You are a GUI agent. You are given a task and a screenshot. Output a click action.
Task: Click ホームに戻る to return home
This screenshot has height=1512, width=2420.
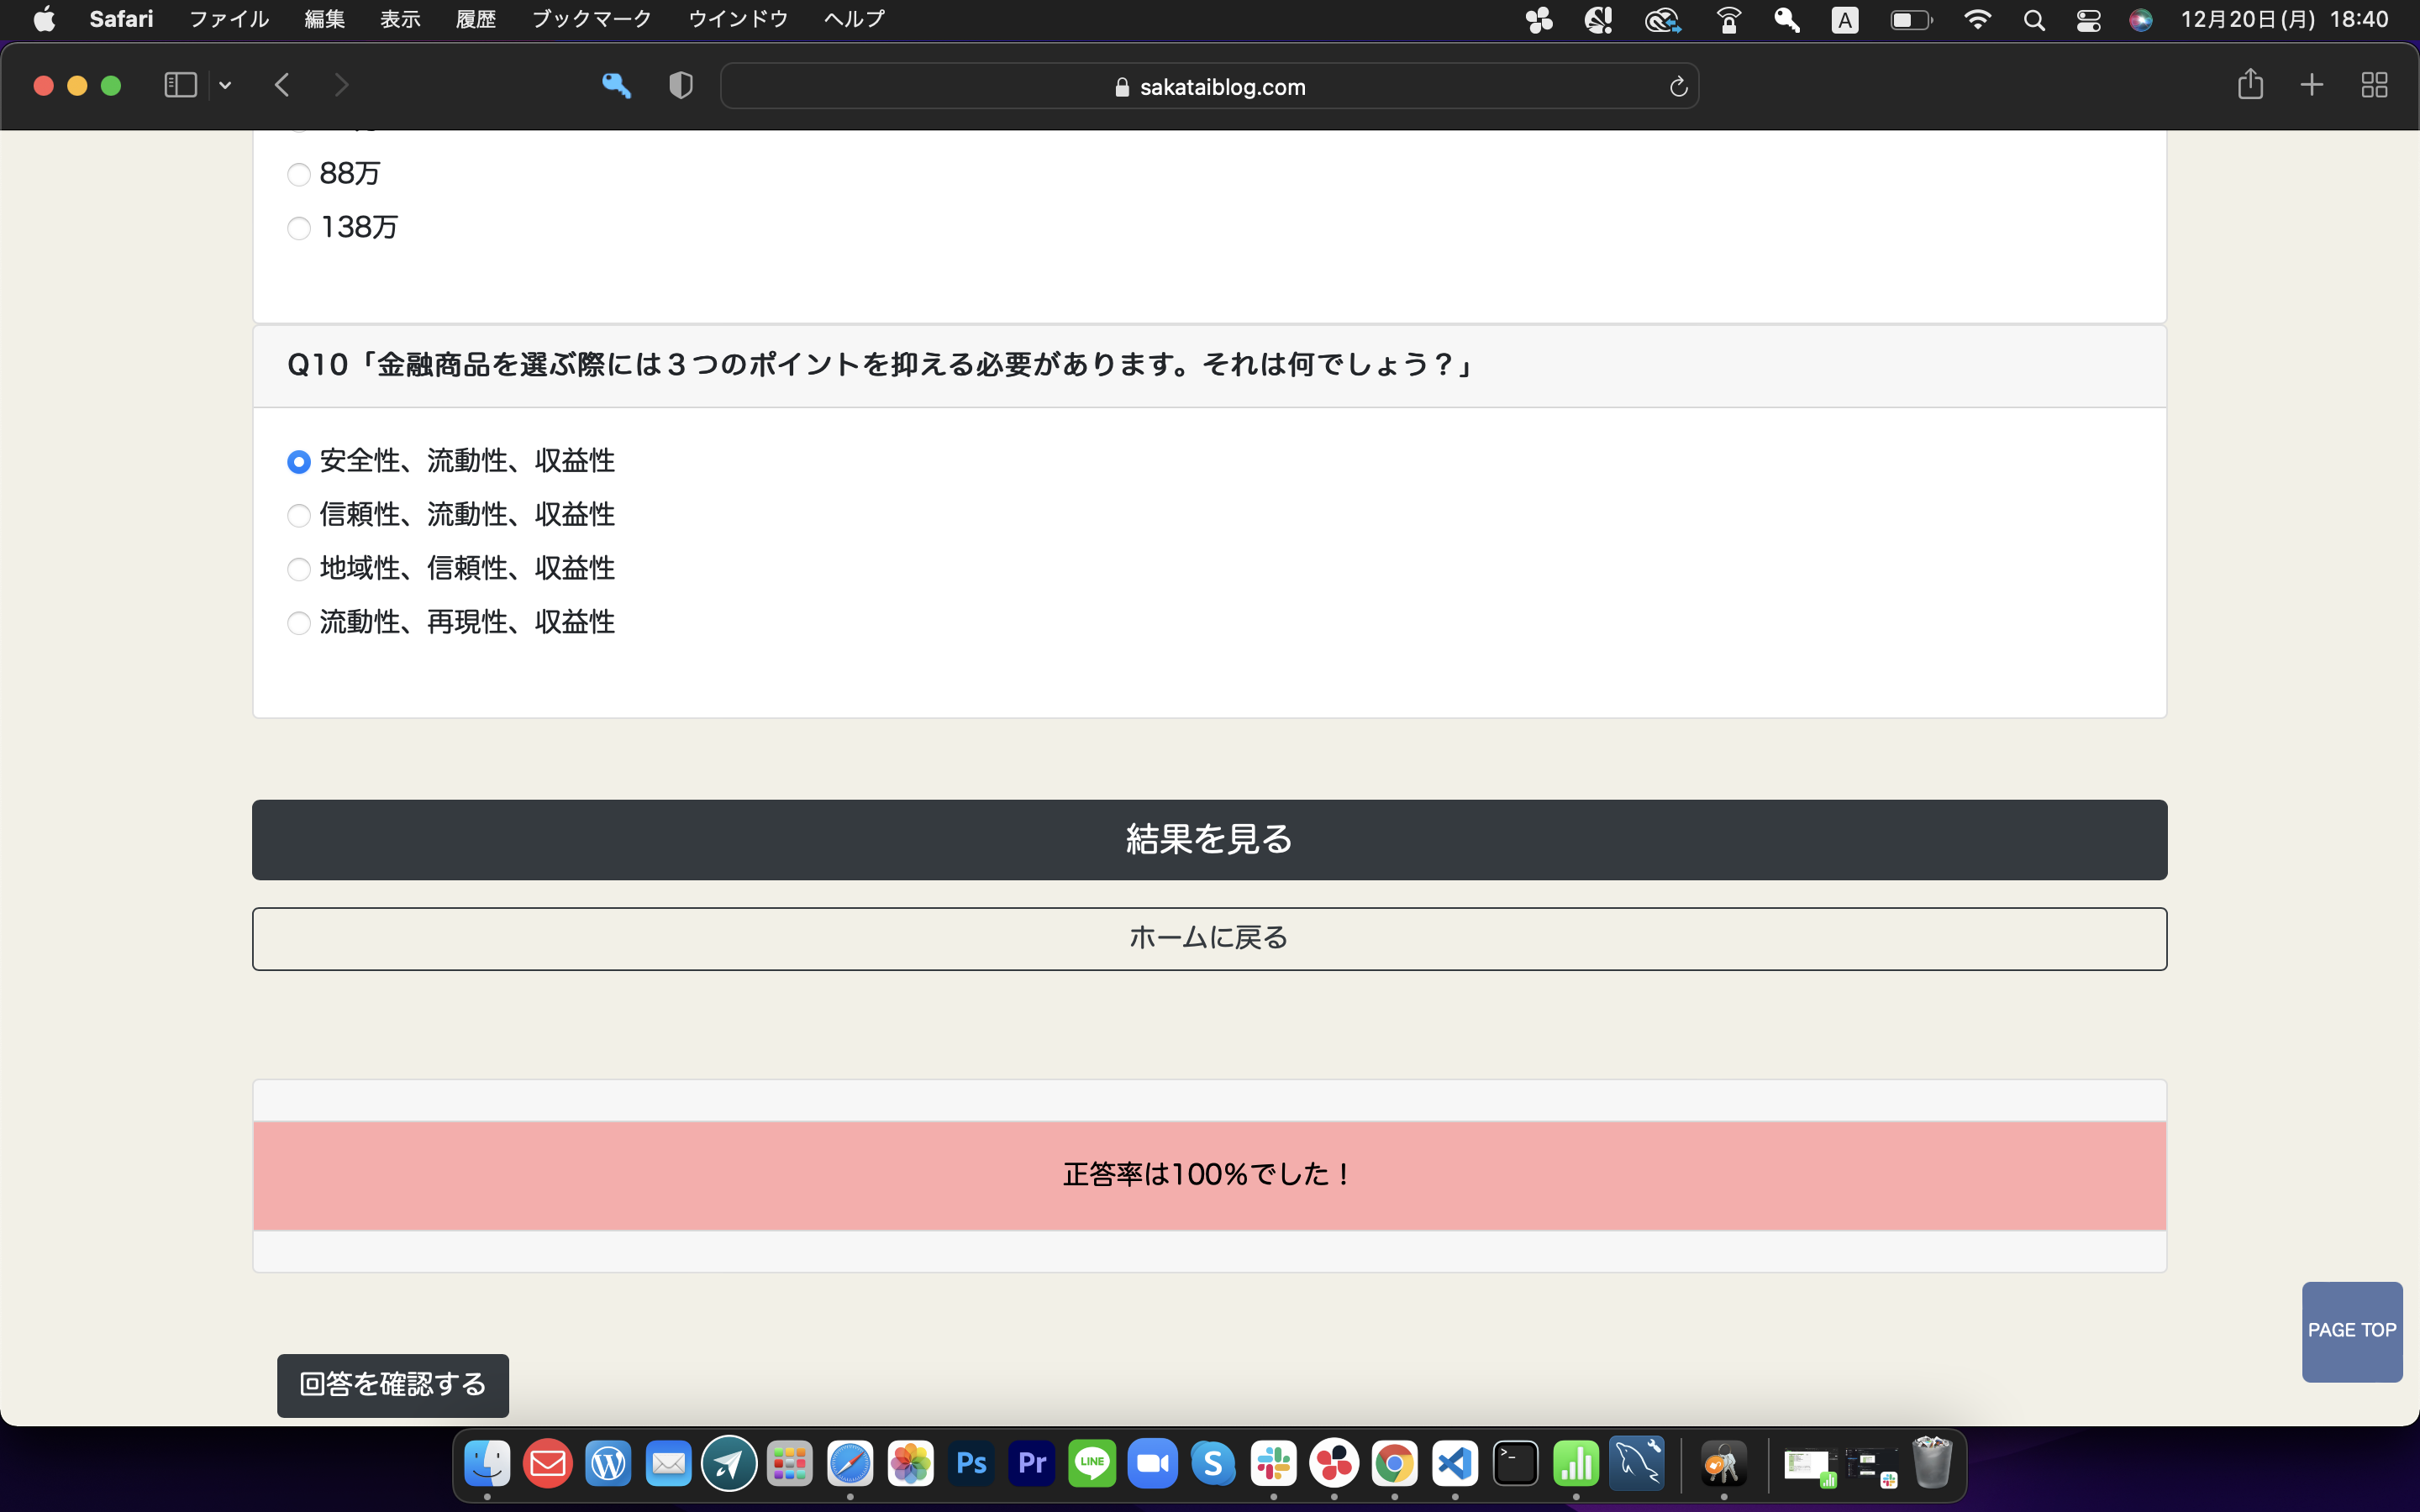tap(1208, 938)
